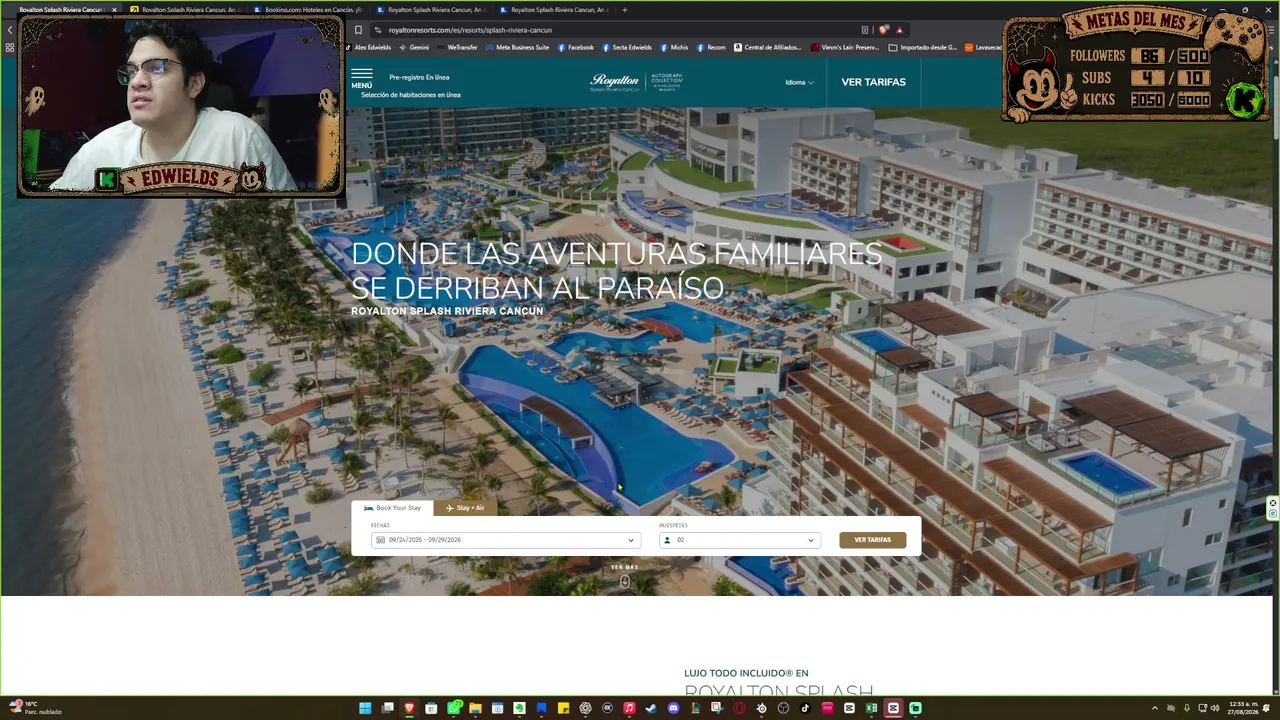1280x720 pixels.
Task: Open Apple Music from the taskbar
Action: click(x=629, y=708)
